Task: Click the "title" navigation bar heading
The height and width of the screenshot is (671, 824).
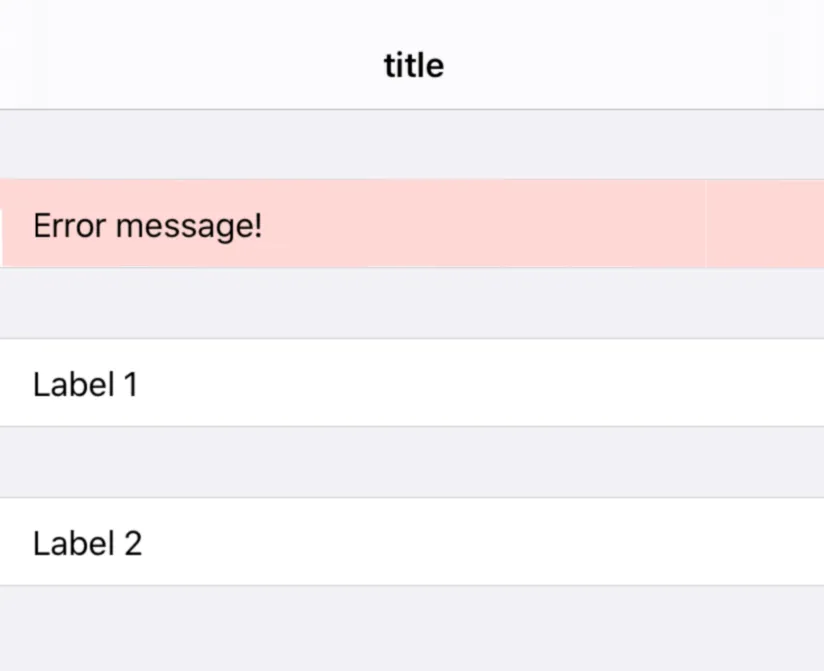Action: click(x=413, y=66)
